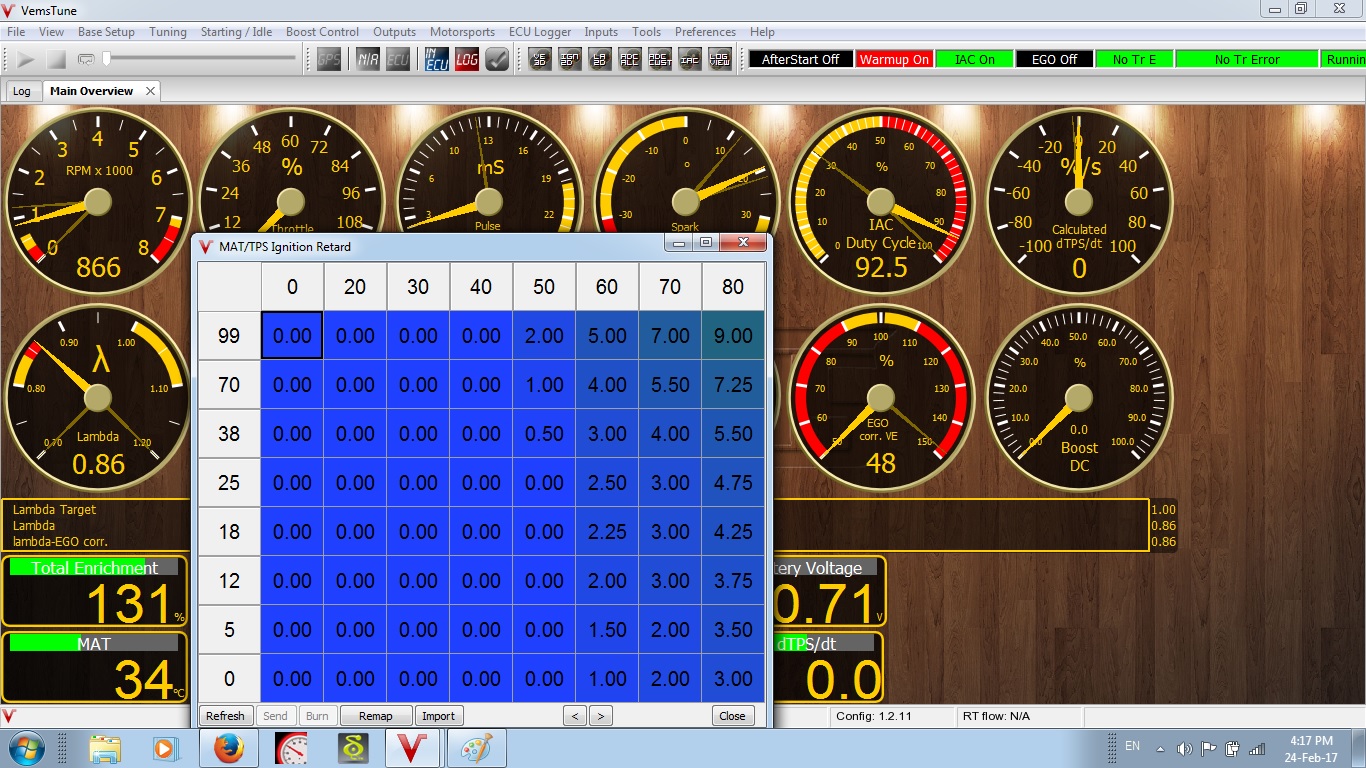This screenshot has width=1366, height=768.
Task: Click the IN ECU toolbar icon
Action: click(437, 60)
